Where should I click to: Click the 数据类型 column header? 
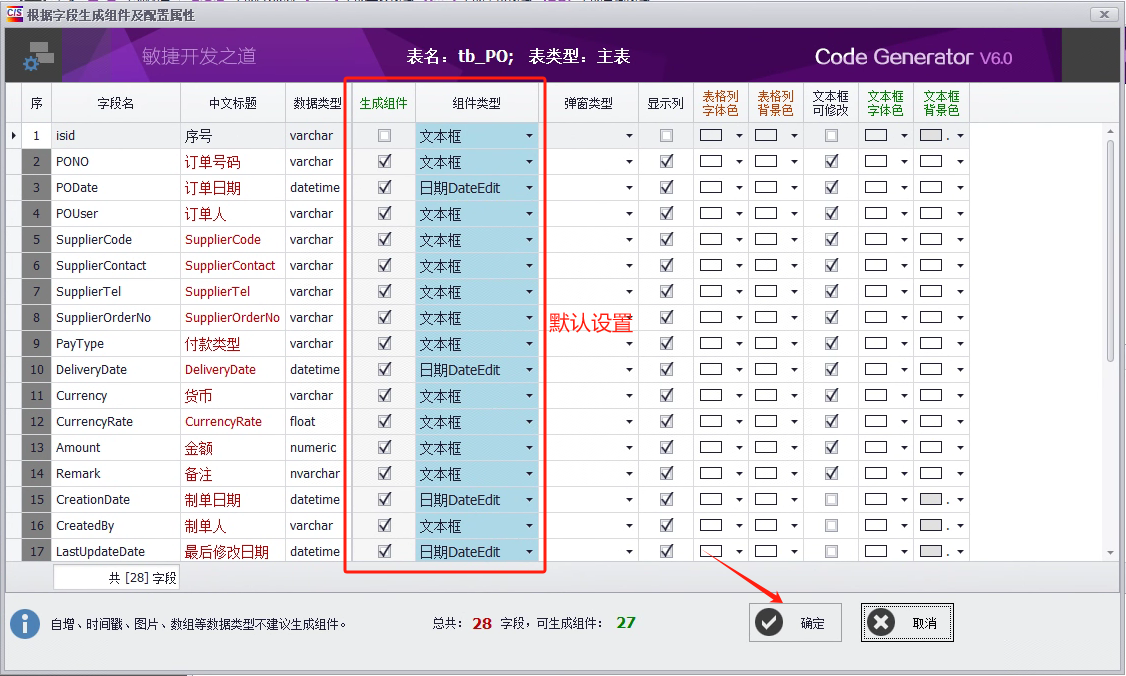pyautogui.click(x=317, y=103)
